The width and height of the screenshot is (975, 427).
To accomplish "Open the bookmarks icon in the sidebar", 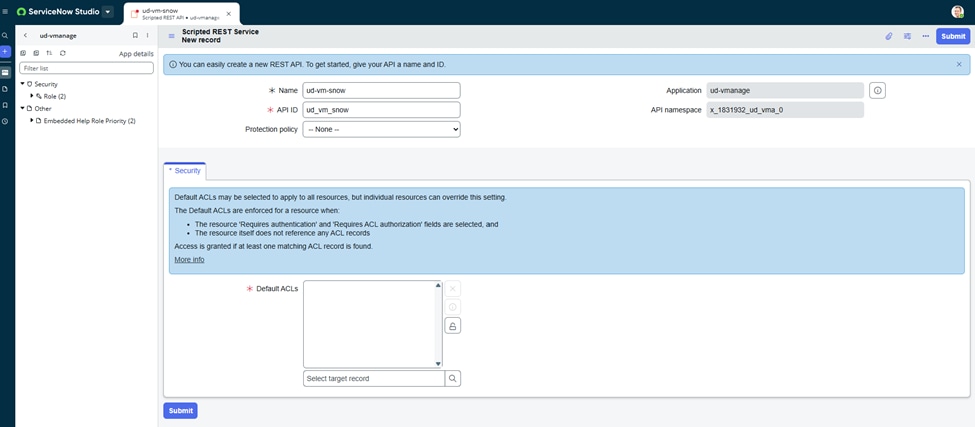I will click(x=5, y=105).
